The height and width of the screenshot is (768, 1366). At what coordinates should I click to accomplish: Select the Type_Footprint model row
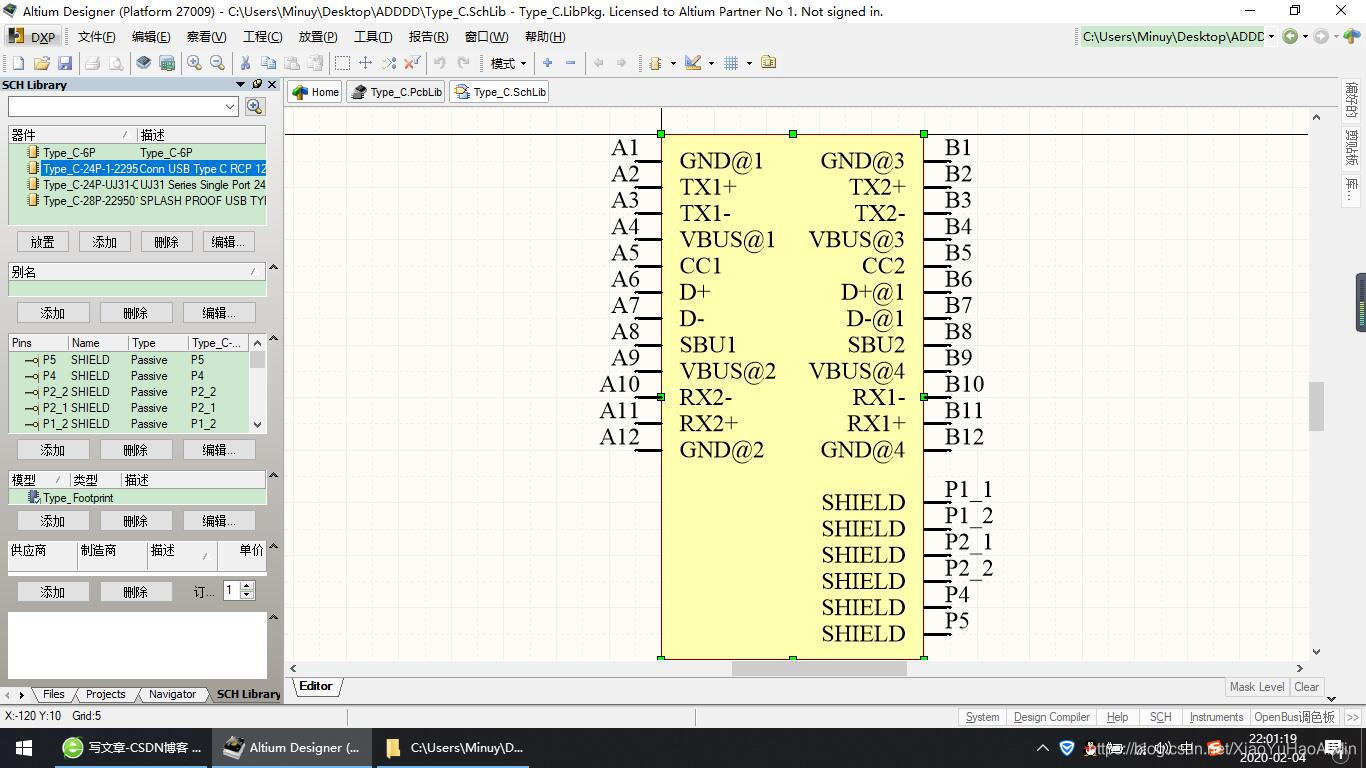[x=138, y=498]
